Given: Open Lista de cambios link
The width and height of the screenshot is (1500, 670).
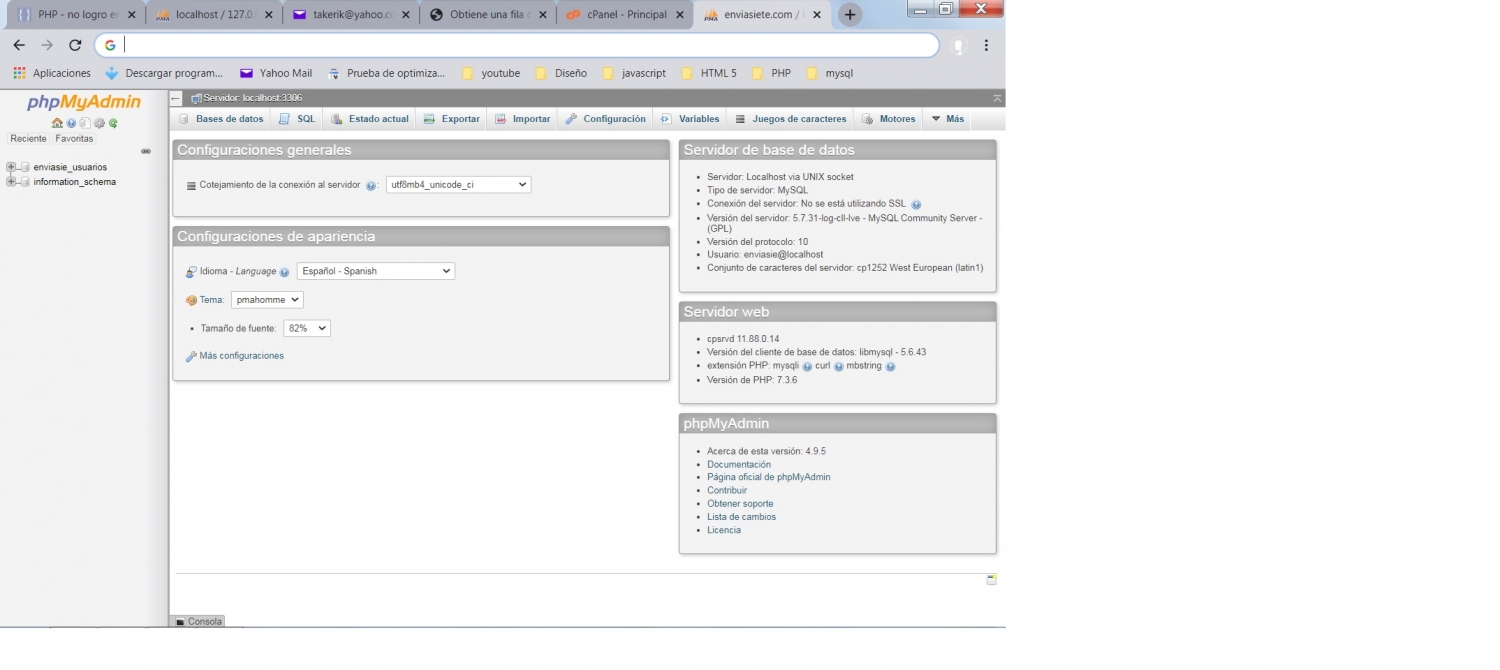Looking at the screenshot, I should [x=742, y=517].
